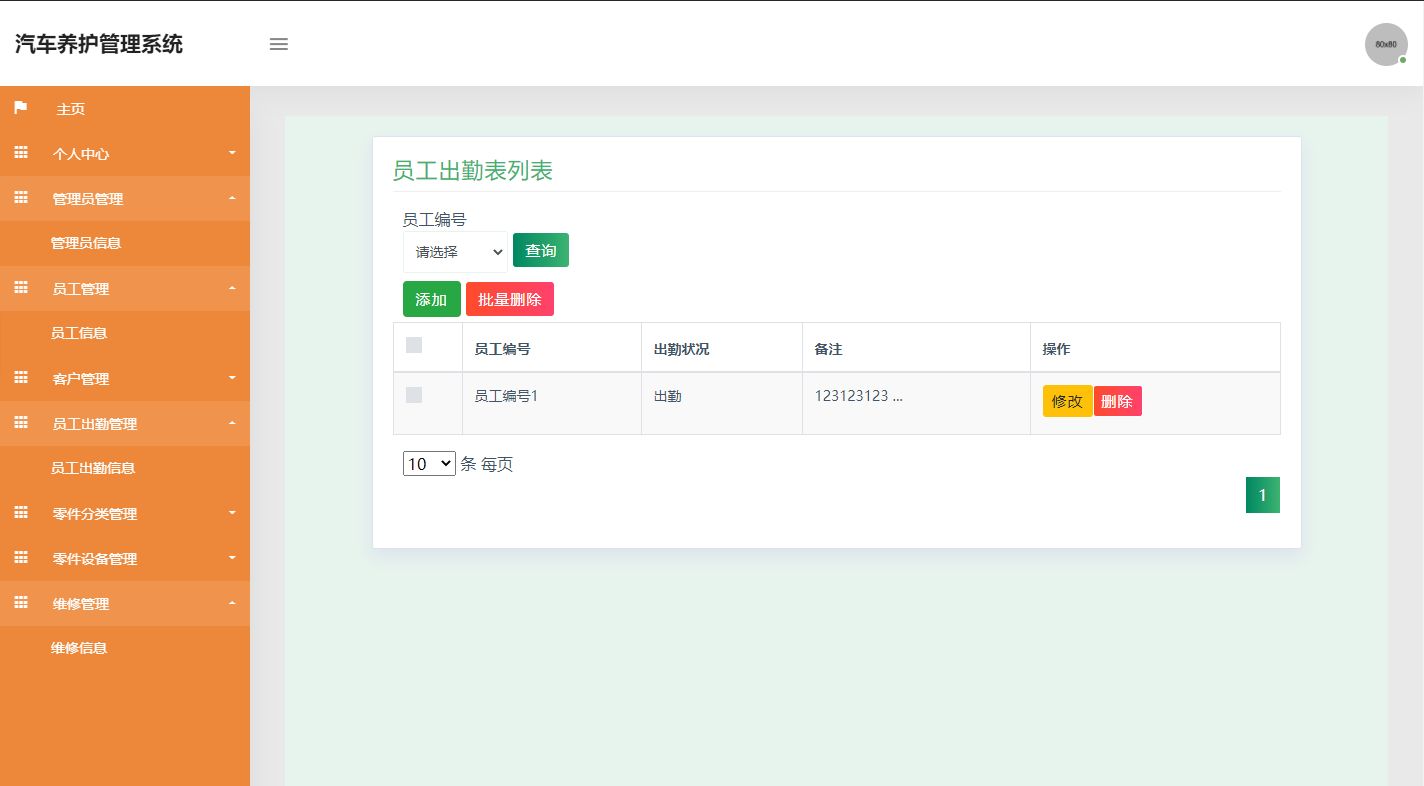Click the 查询 search button

541,250
